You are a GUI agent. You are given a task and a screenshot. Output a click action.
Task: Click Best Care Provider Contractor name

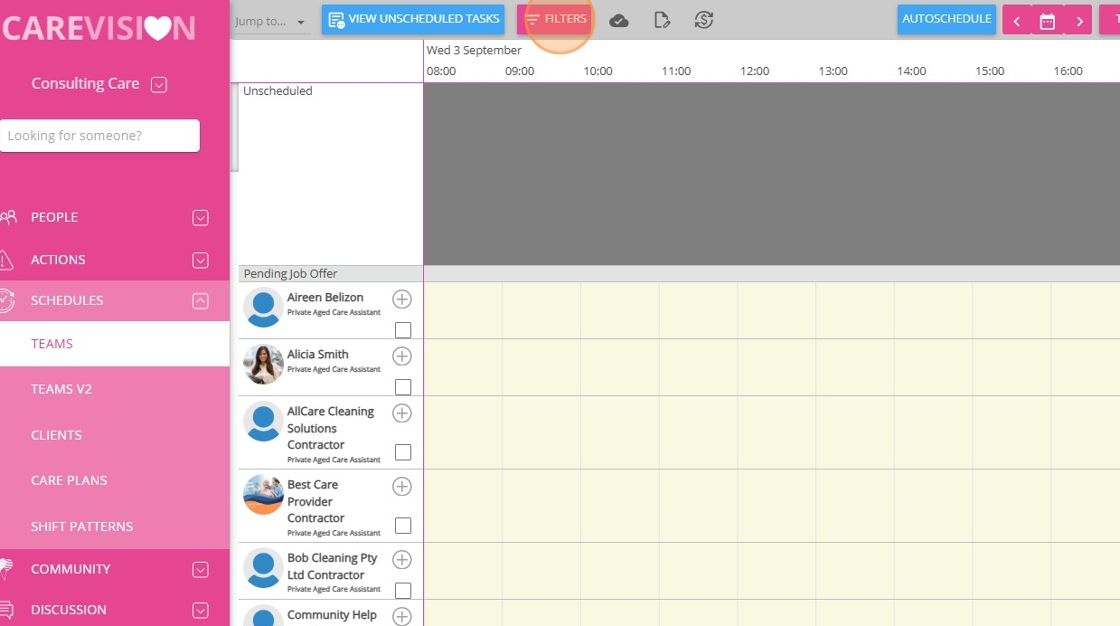[316, 501]
